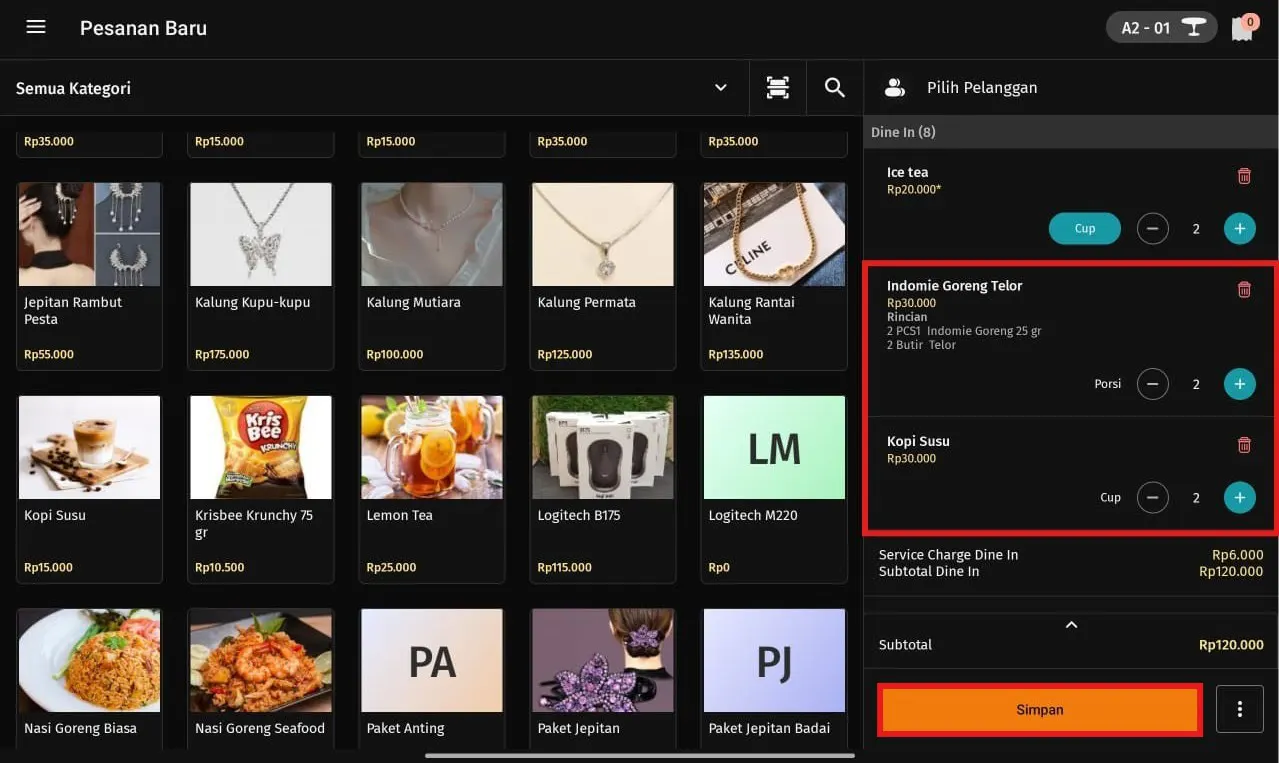Viewport: 1279px width, 763px height.
Task: Open the Semua Kategori dropdown
Action: coord(720,87)
